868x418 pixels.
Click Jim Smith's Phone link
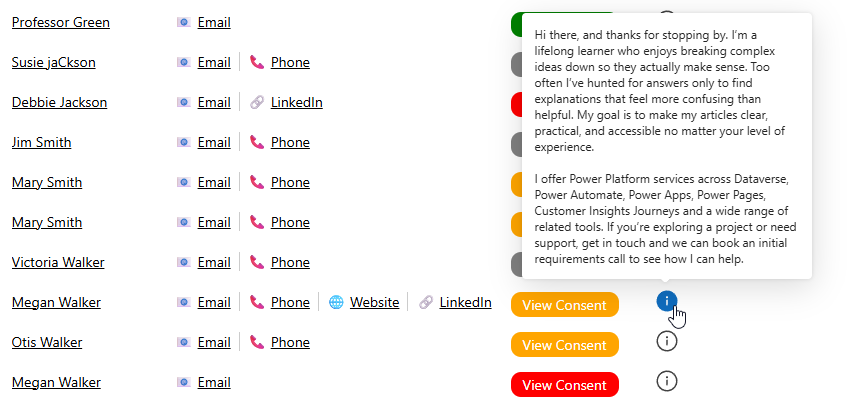click(290, 142)
